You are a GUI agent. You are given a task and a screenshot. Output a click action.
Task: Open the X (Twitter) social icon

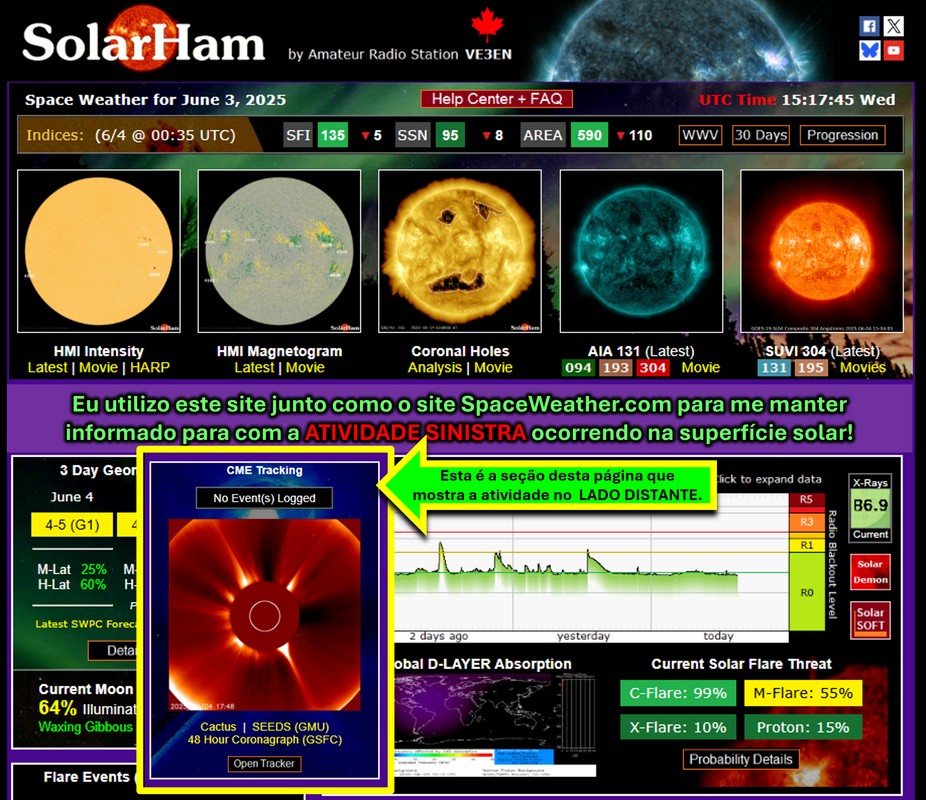coord(894,26)
